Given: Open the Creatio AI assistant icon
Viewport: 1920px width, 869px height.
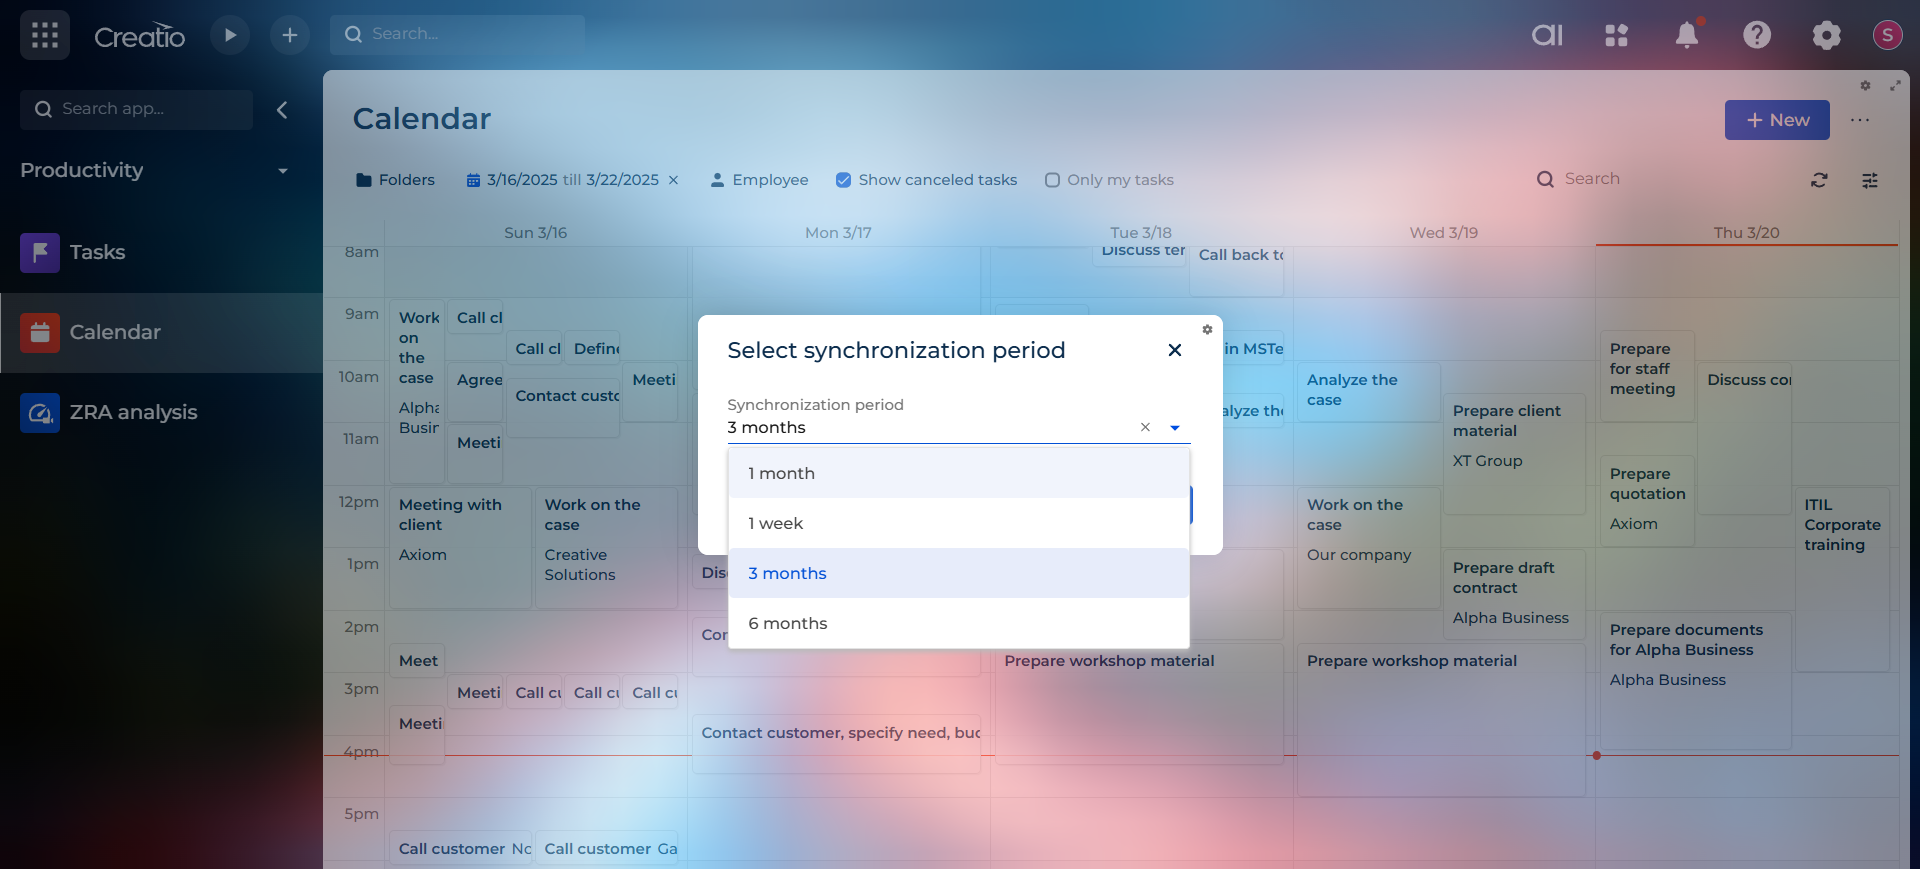Looking at the screenshot, I should click(x=1547, y=36).
